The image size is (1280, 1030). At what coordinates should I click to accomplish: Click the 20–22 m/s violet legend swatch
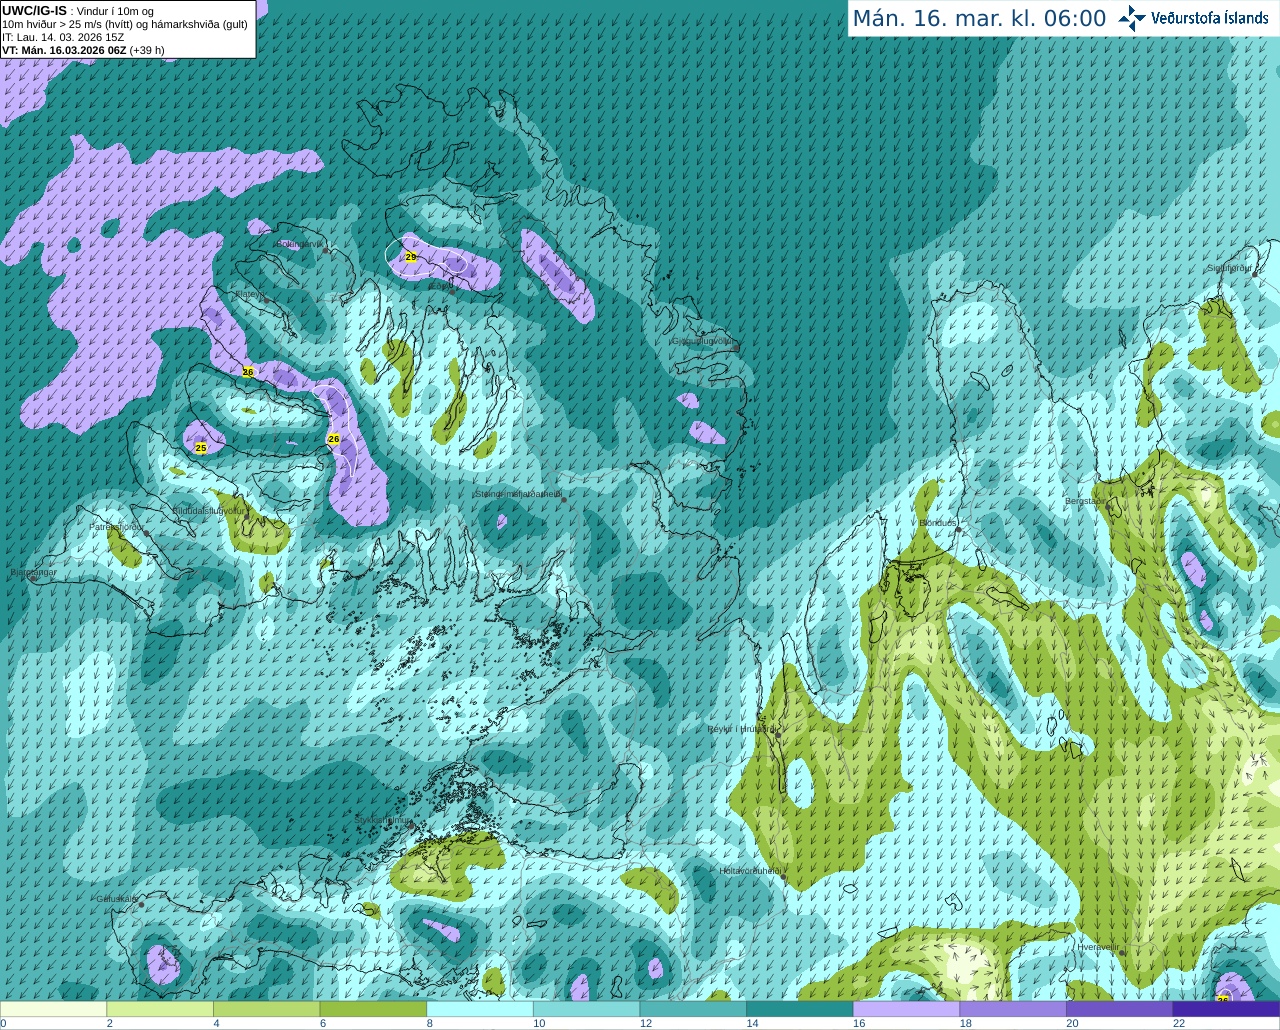(x=1120, y=1009)
